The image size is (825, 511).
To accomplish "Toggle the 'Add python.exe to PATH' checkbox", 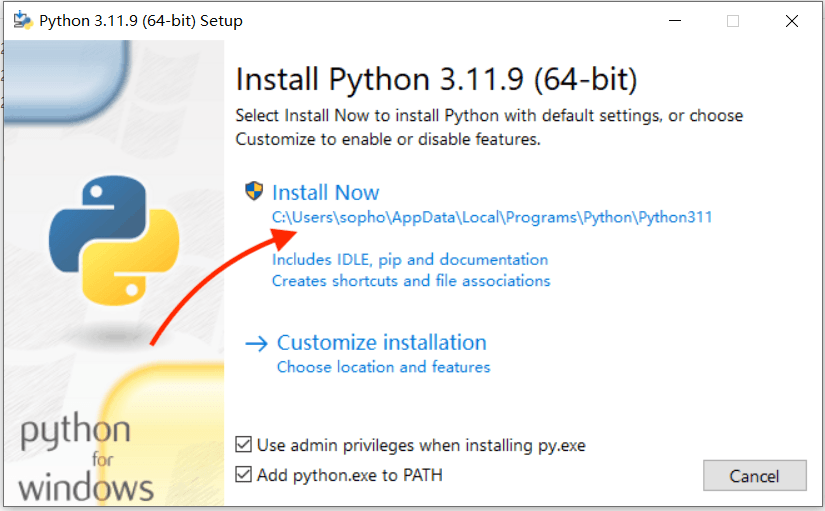I will tap(243, 474).
